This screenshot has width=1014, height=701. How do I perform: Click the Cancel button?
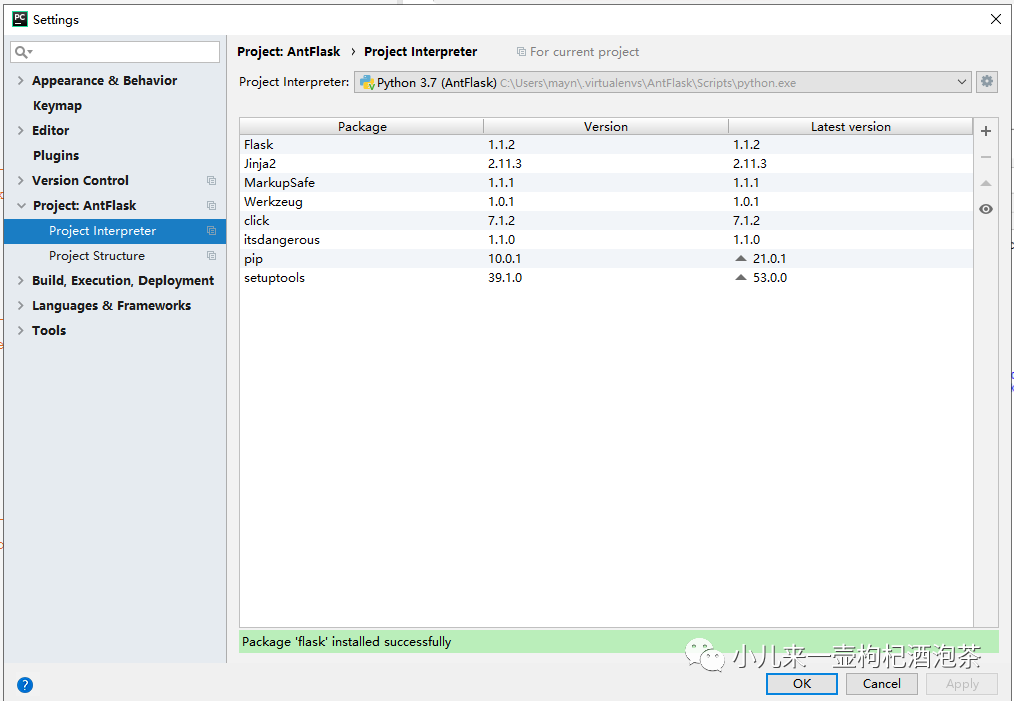pyautogui.click(x=881, y=684)
